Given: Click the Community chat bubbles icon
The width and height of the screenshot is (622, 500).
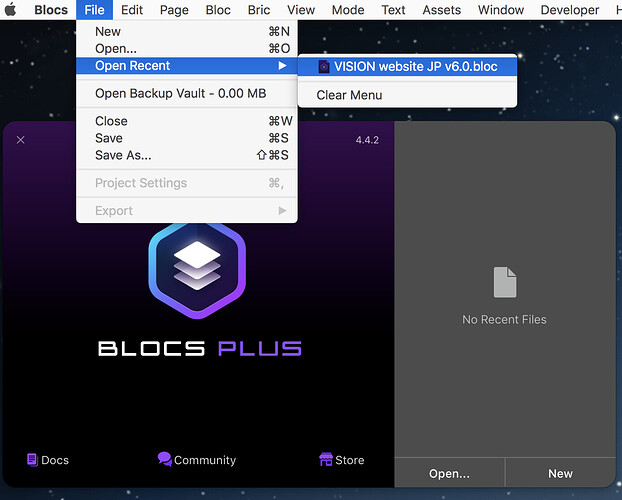Looking at the screenshot, I should tap(164, 459).
